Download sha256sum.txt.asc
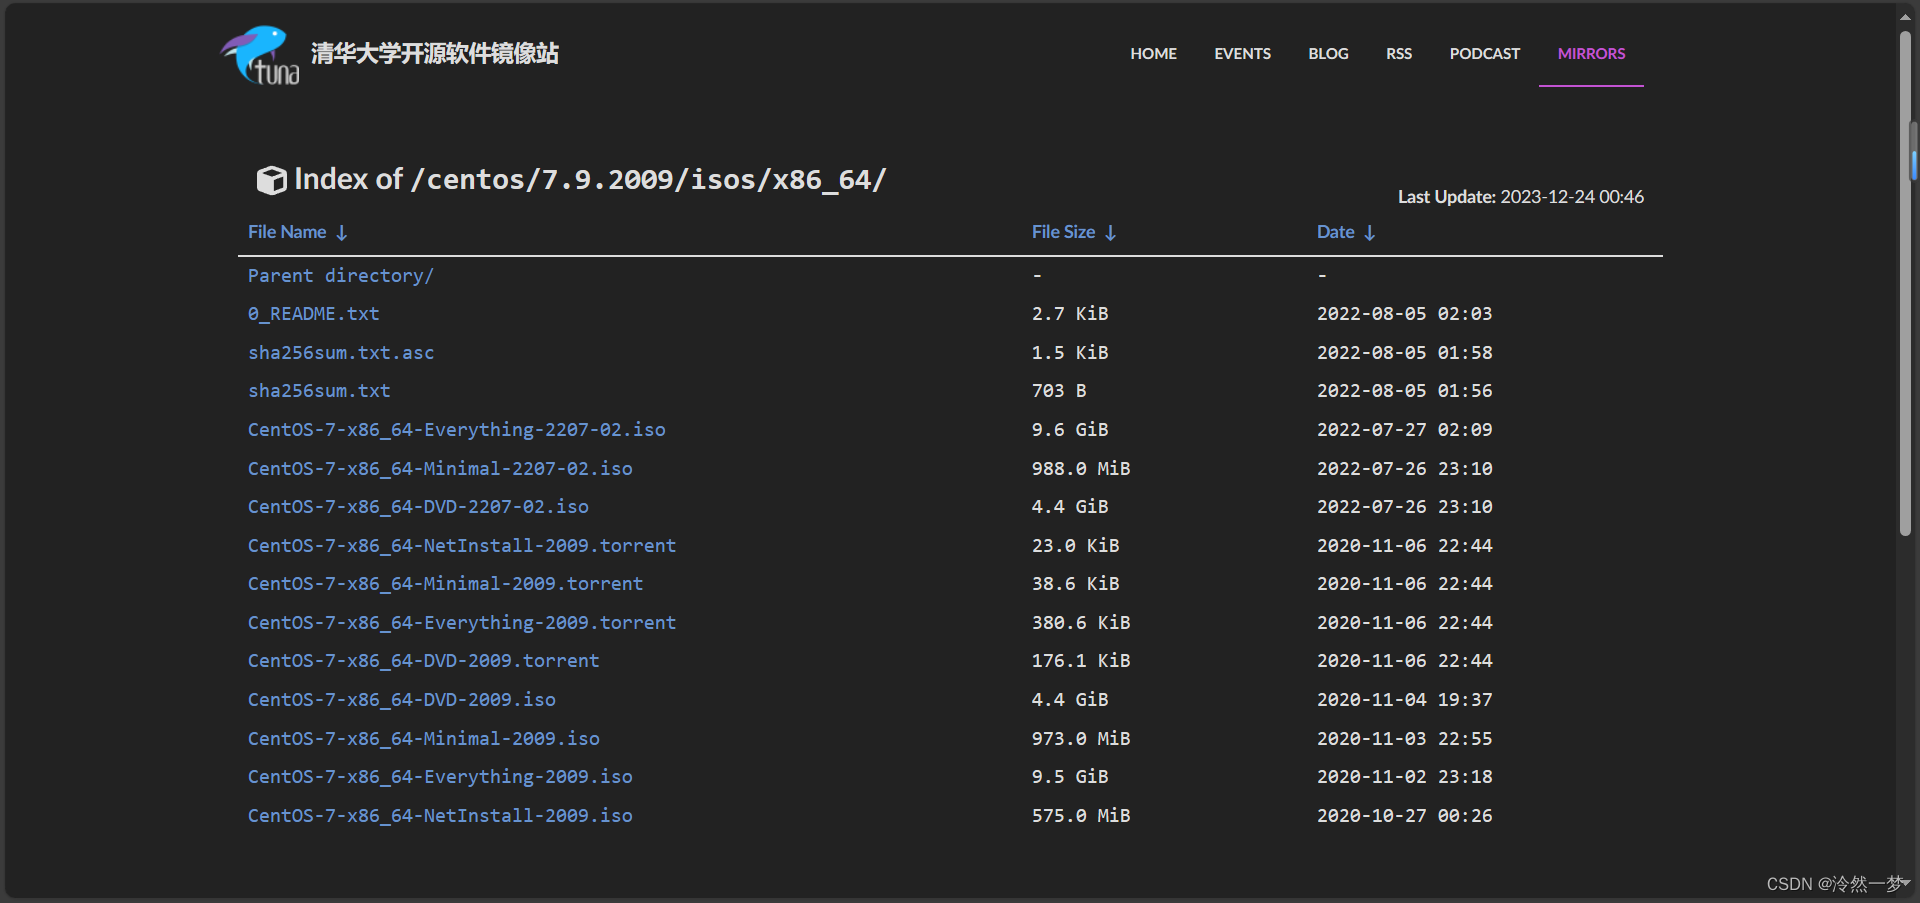Screen dimensions: 1920x903 tap(341, 353)
